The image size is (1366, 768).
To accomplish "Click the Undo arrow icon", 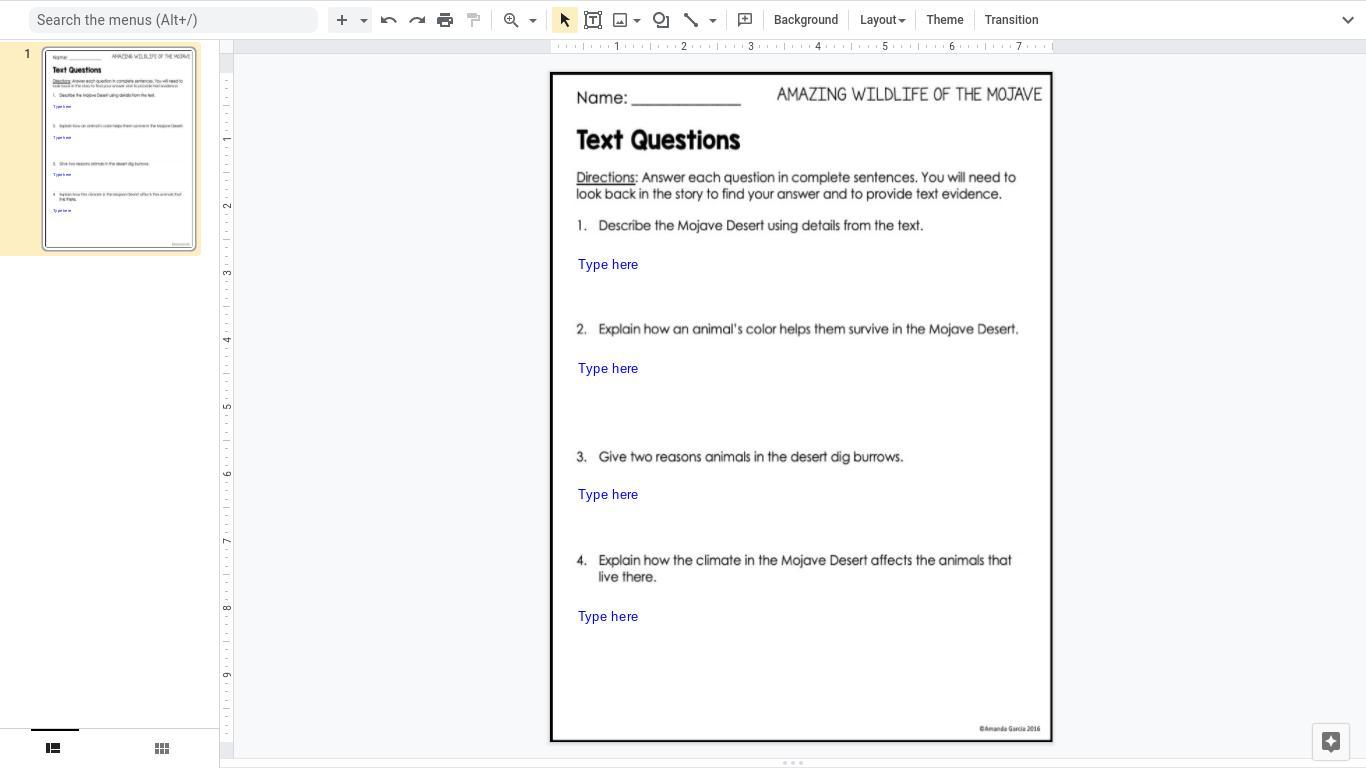I will (x=389, y=20).
